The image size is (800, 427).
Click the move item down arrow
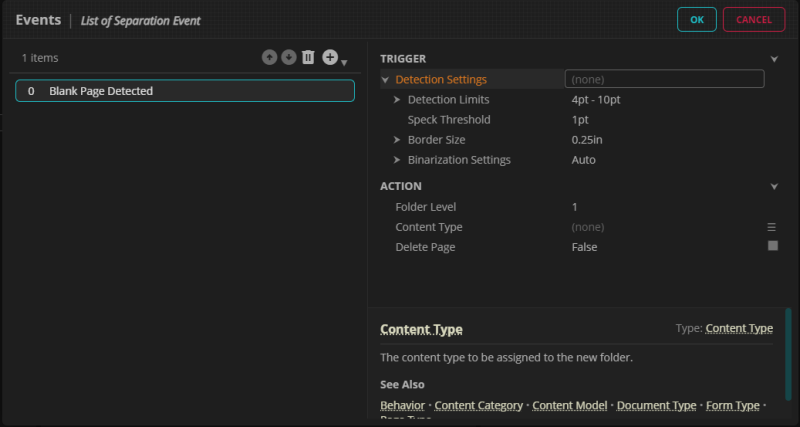288,58
